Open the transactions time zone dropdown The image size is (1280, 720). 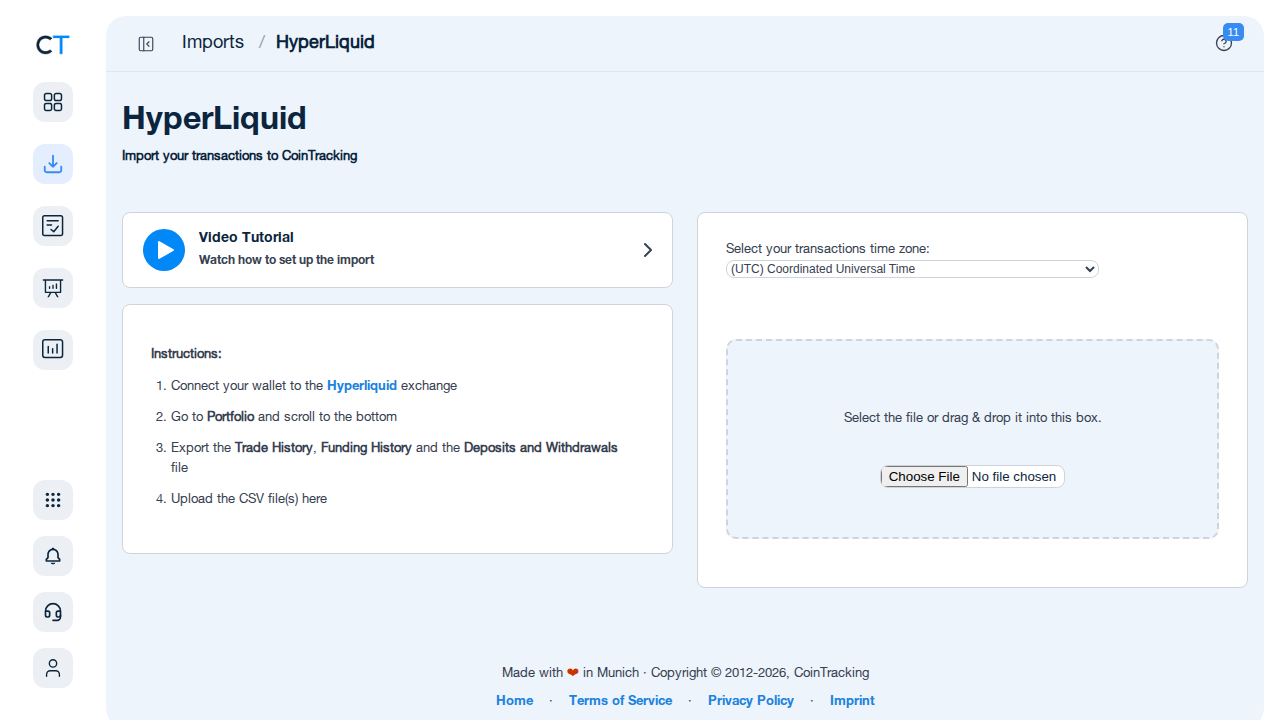tap(912, 269)
